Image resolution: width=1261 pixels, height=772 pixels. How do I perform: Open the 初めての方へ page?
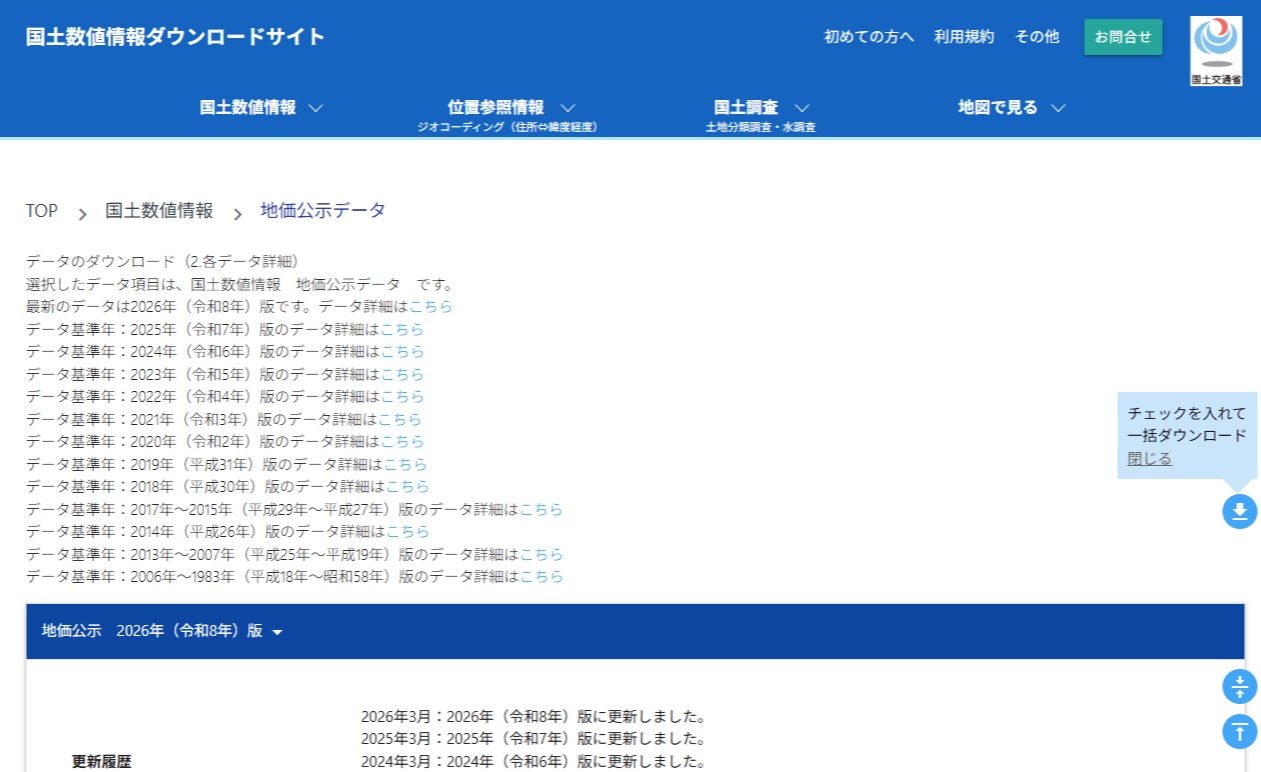pyautogui.click(x=868, y=37)
